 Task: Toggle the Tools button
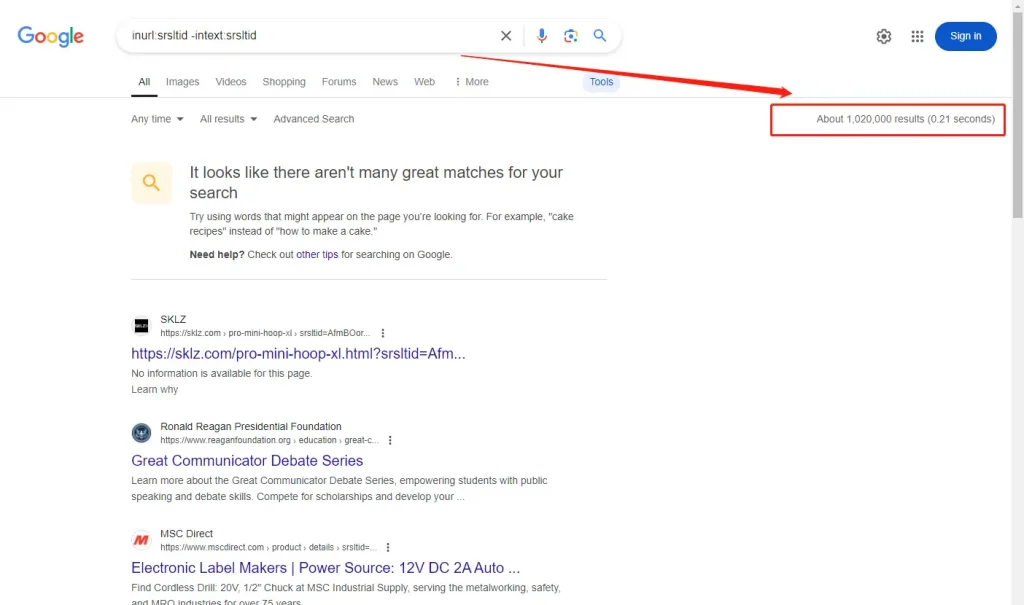click(601, 82)
